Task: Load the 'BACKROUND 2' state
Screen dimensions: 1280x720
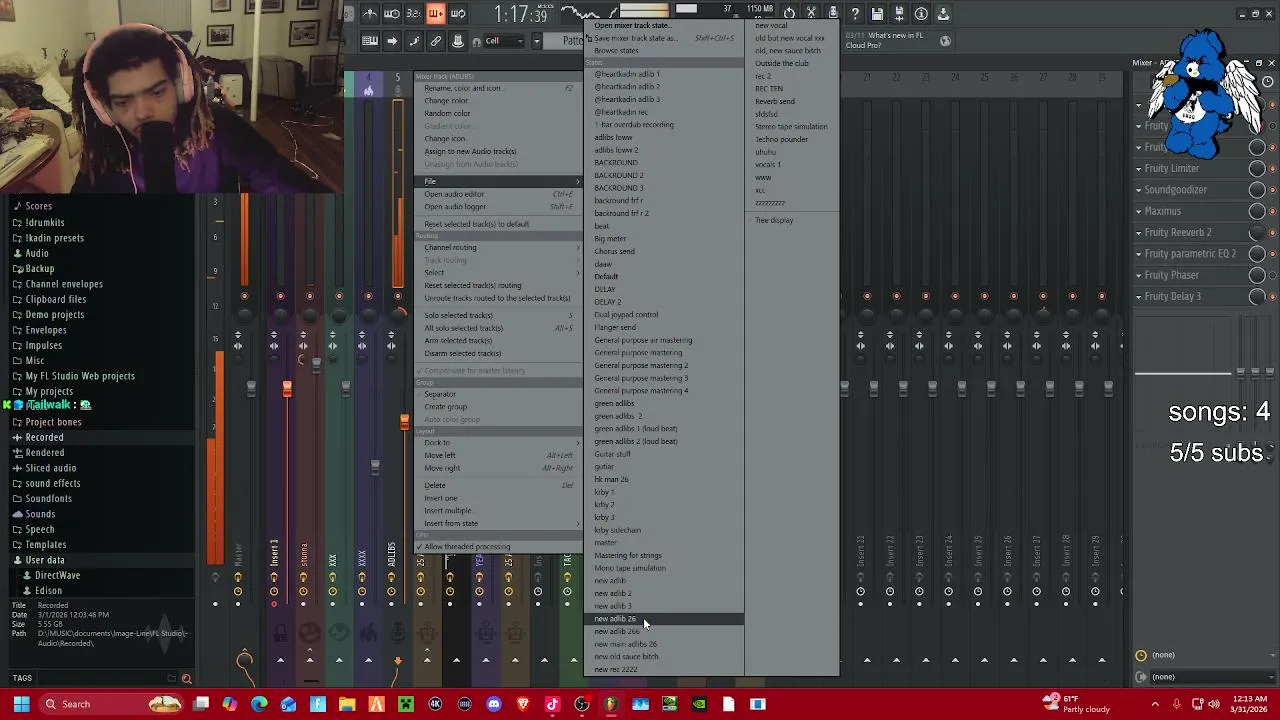Action: pyautogui.click(x=663, y=175)
